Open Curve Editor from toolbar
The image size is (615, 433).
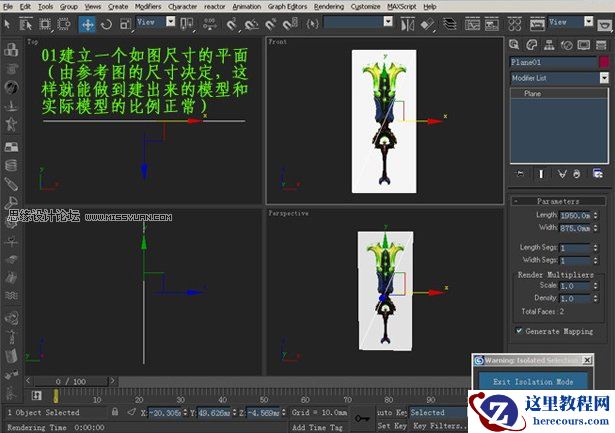click(x=472, y=24)
